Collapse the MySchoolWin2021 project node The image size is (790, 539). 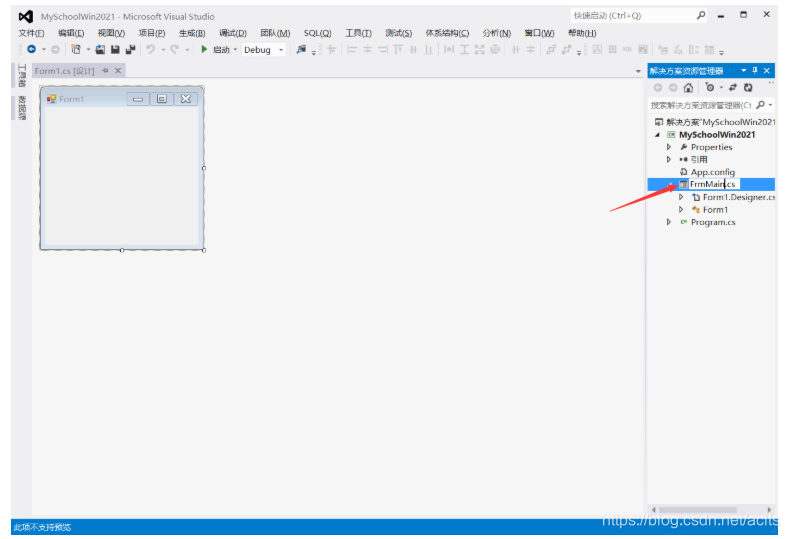click(x=657, y=135)
